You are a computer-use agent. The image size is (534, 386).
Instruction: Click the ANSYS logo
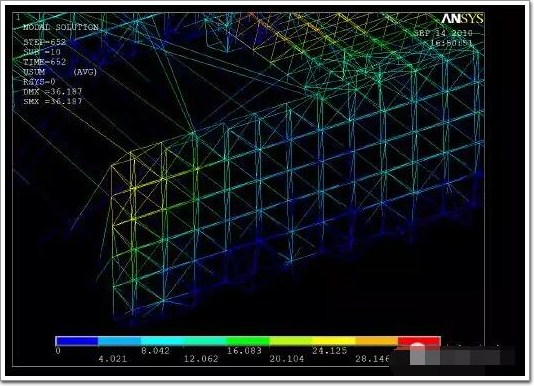point(462,19)
